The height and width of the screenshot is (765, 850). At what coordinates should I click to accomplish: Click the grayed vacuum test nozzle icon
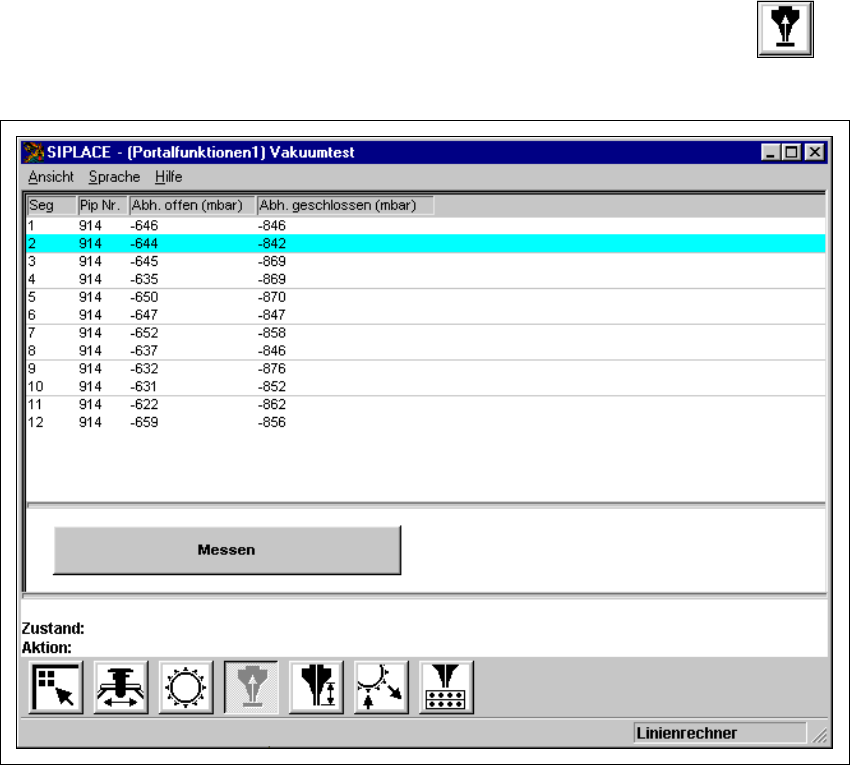tap(250, 688)
